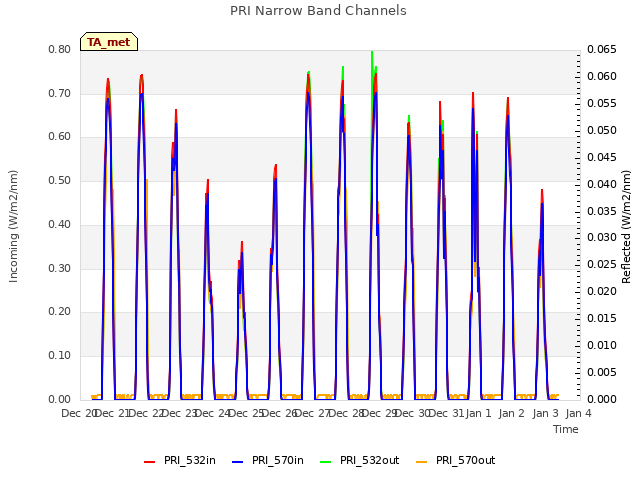This screenshot has width=640, height=480.
Task: Click the 0.040 right axis tick label
Action: point(602,184)
